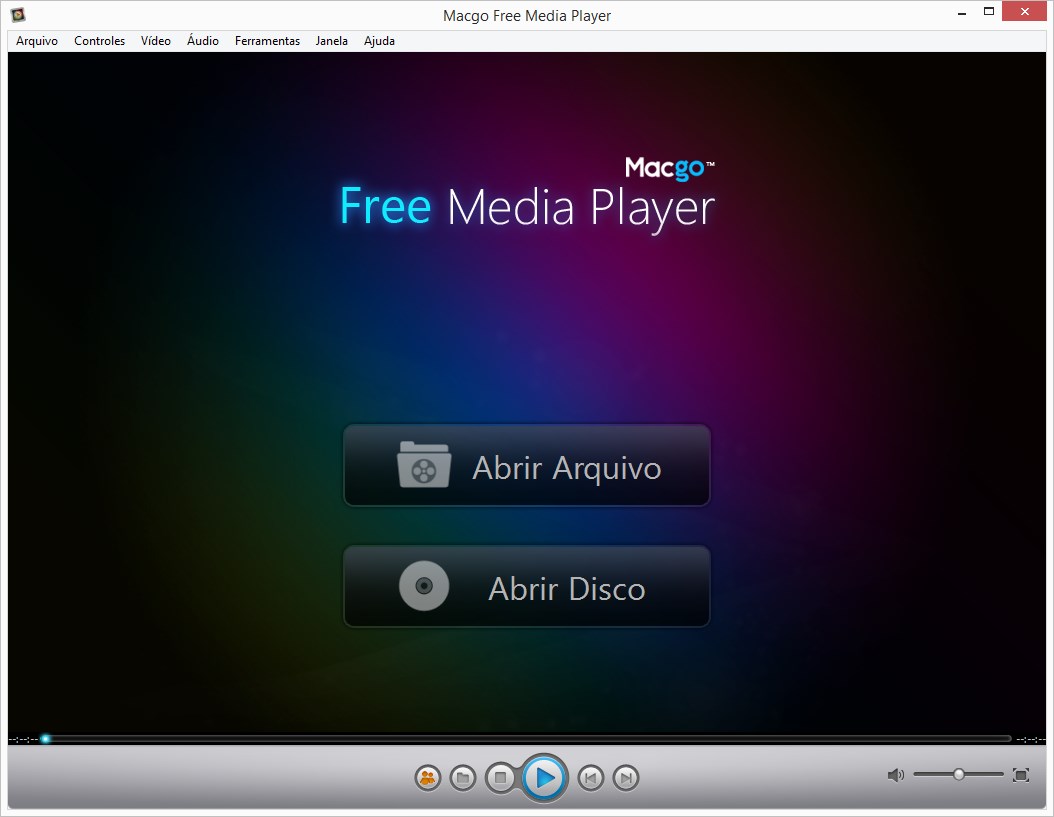1054x817 pixels.
Task: Start playback with the blue play button
Action: 544,778
